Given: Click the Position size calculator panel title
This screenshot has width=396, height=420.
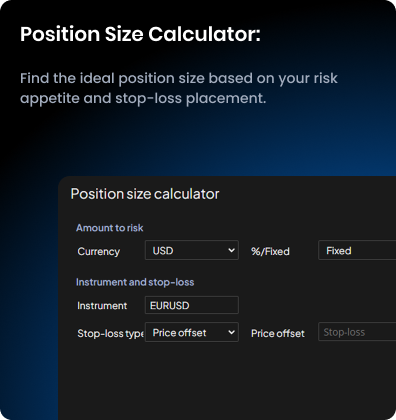Looking at the screenshot, I should click(x=145, y=194).
